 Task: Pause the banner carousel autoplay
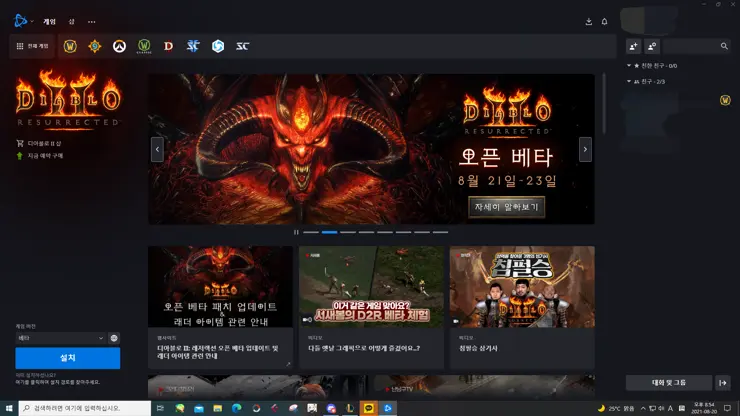[x=296, y=232]
